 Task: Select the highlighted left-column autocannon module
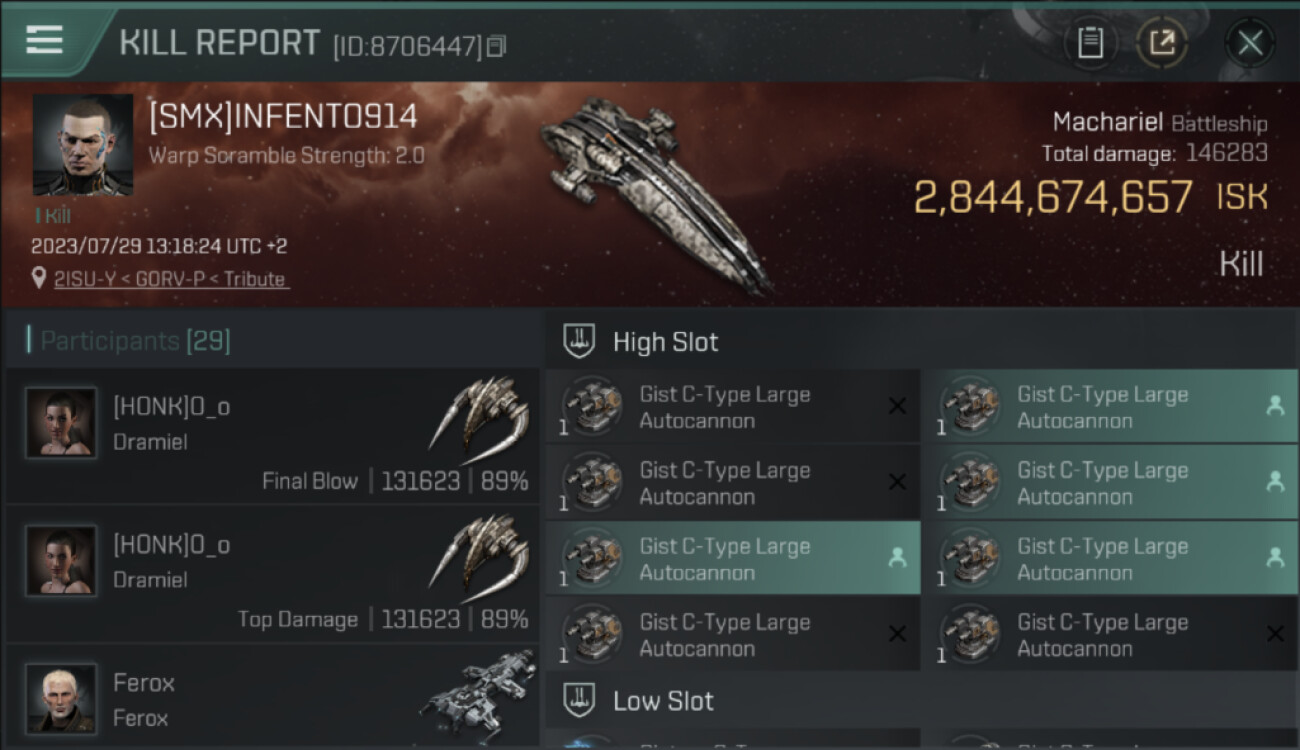pyautogui.click(x=732, y=559)
